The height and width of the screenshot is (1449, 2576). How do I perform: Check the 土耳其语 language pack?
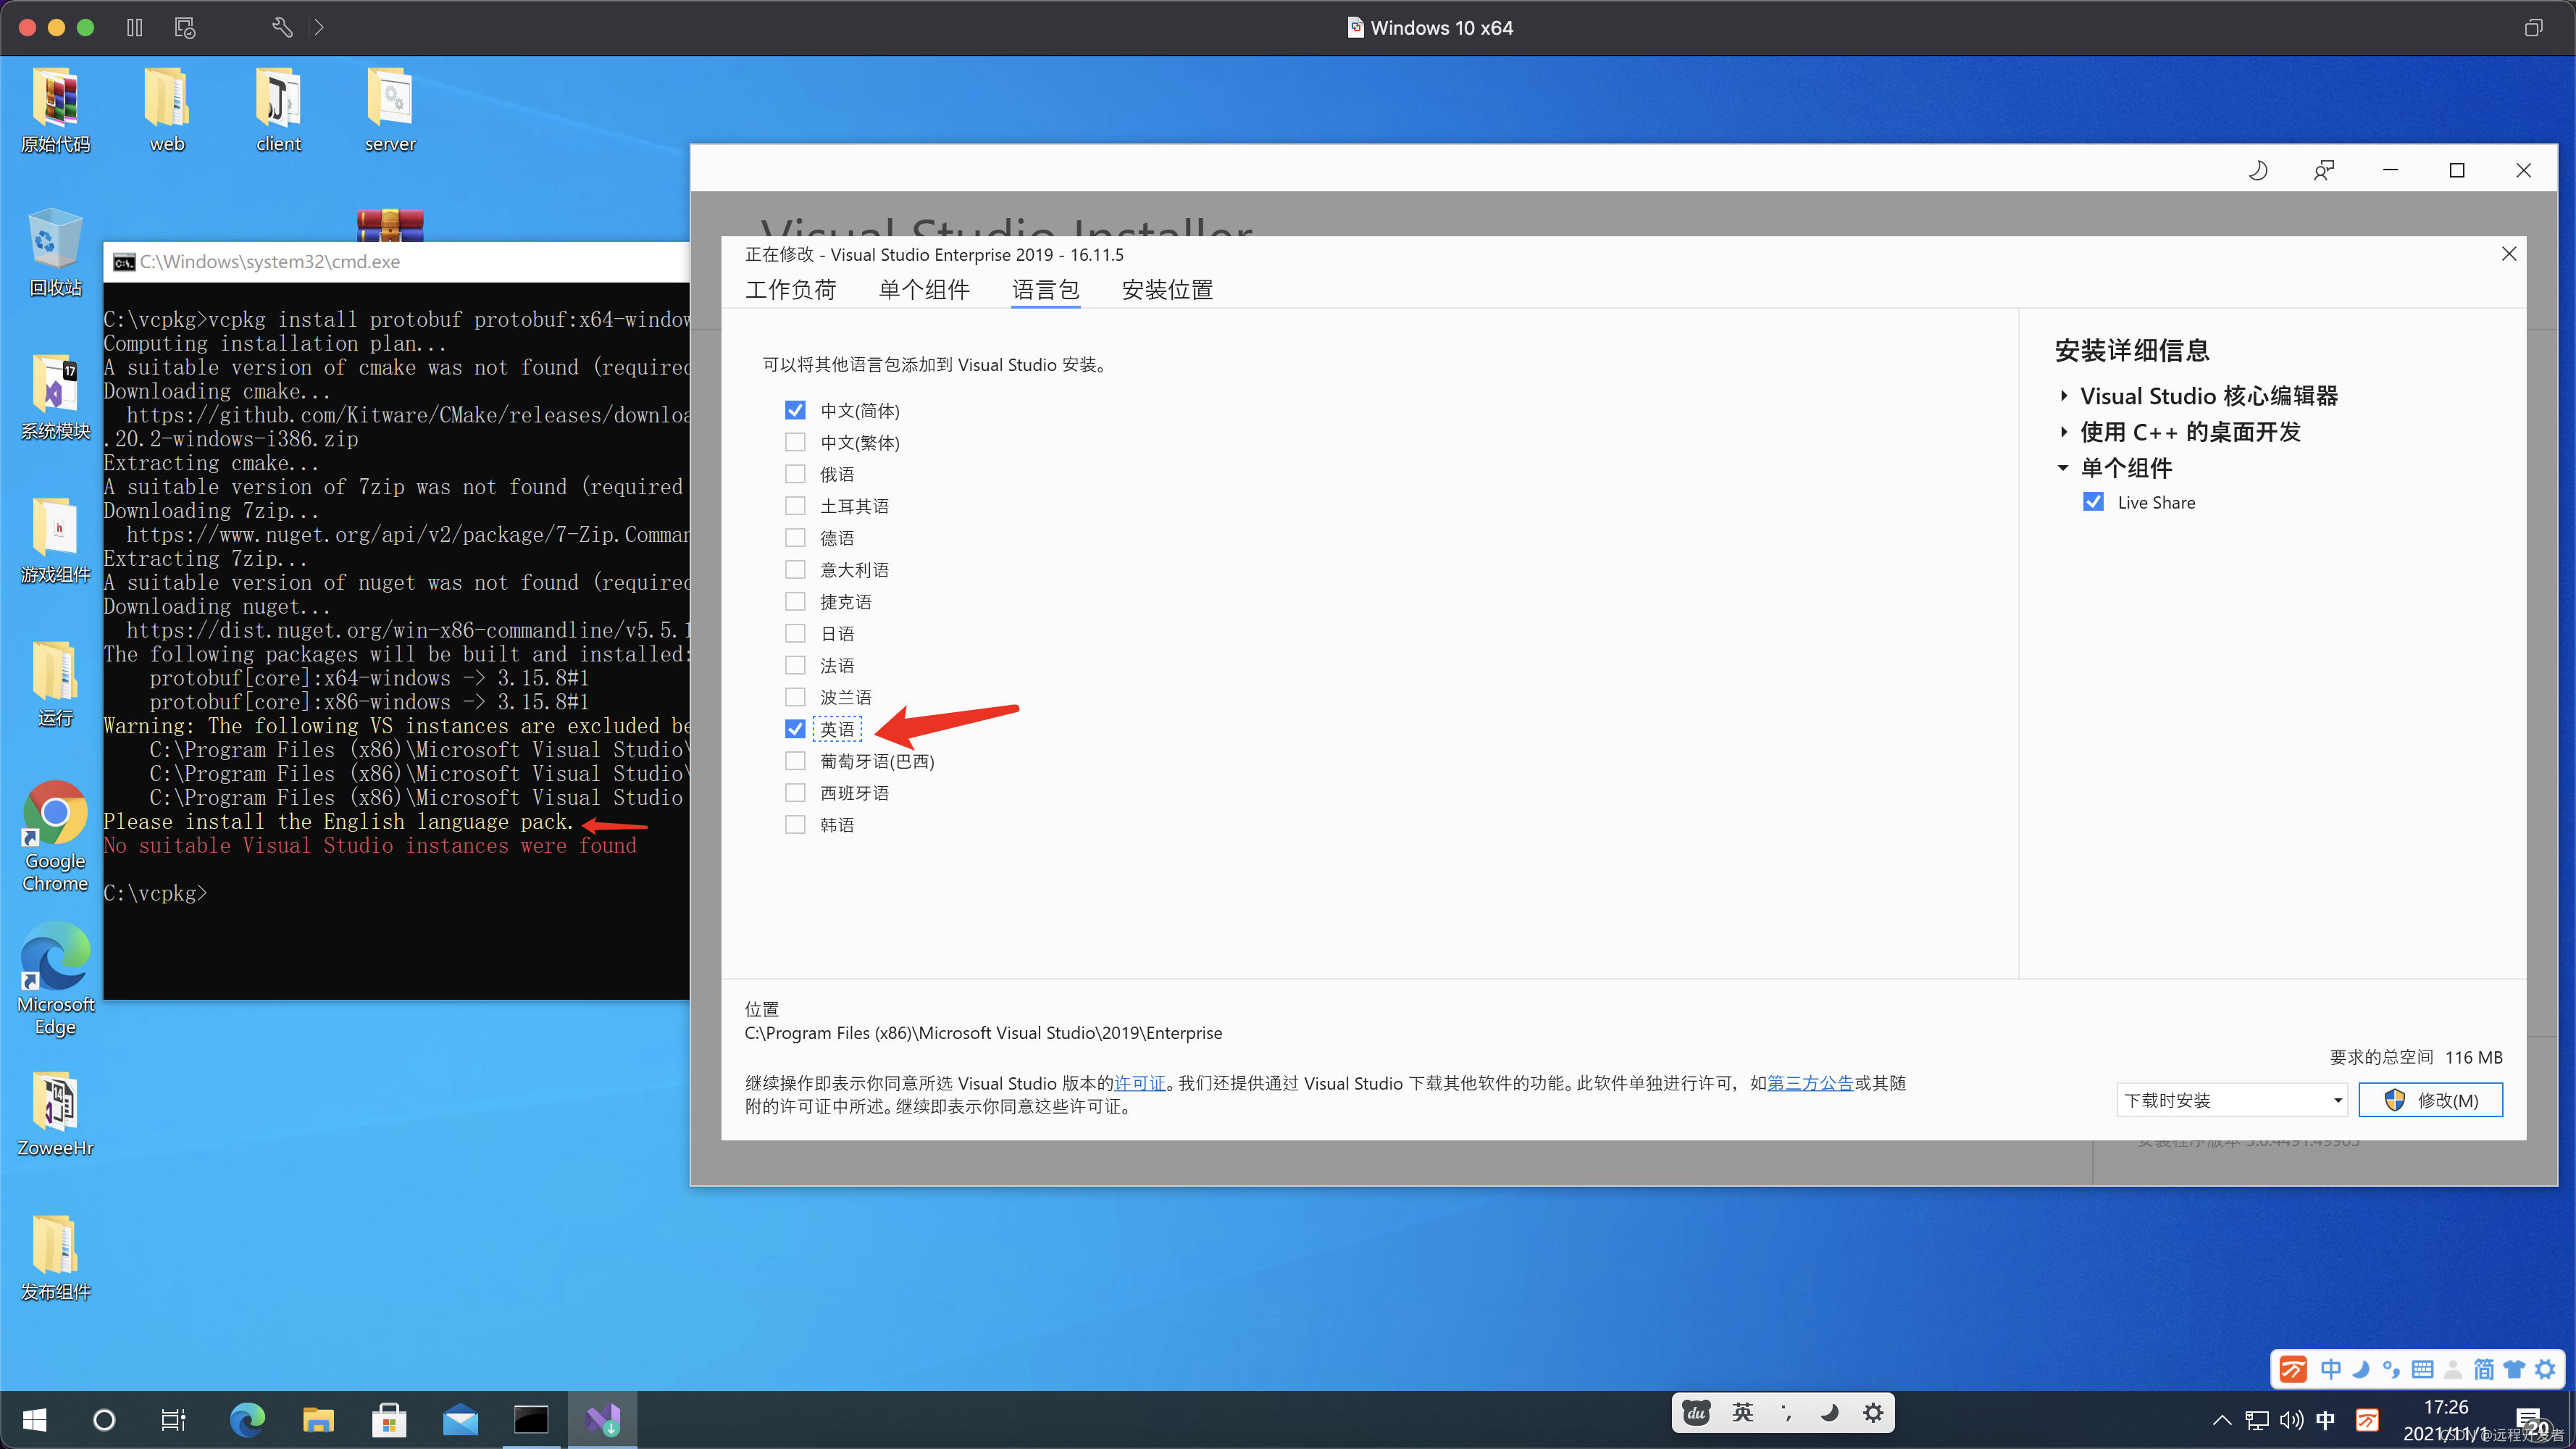pyautogui.click(x=795, y=506)
